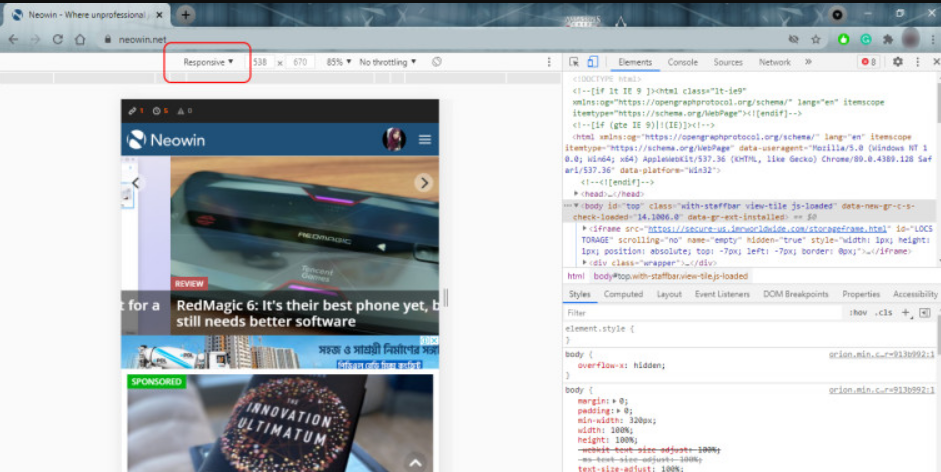Open the Extensions puzzle icon
This screenshot has height=472, width=941.
coord(888,39)
